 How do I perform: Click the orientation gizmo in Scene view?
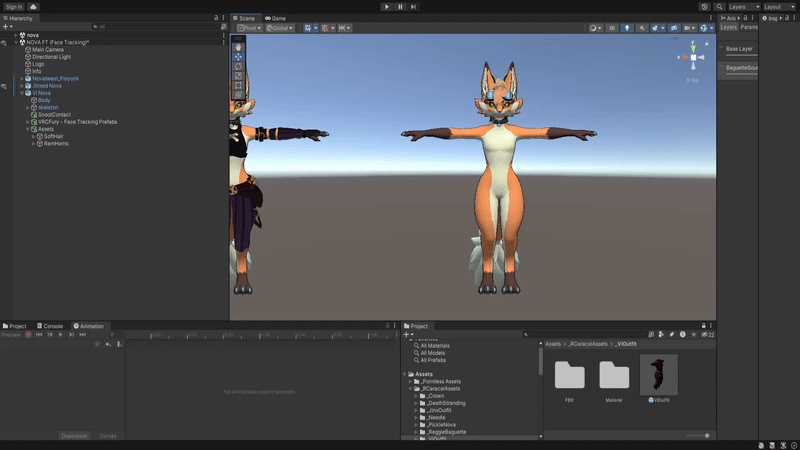tap(693, 57)
